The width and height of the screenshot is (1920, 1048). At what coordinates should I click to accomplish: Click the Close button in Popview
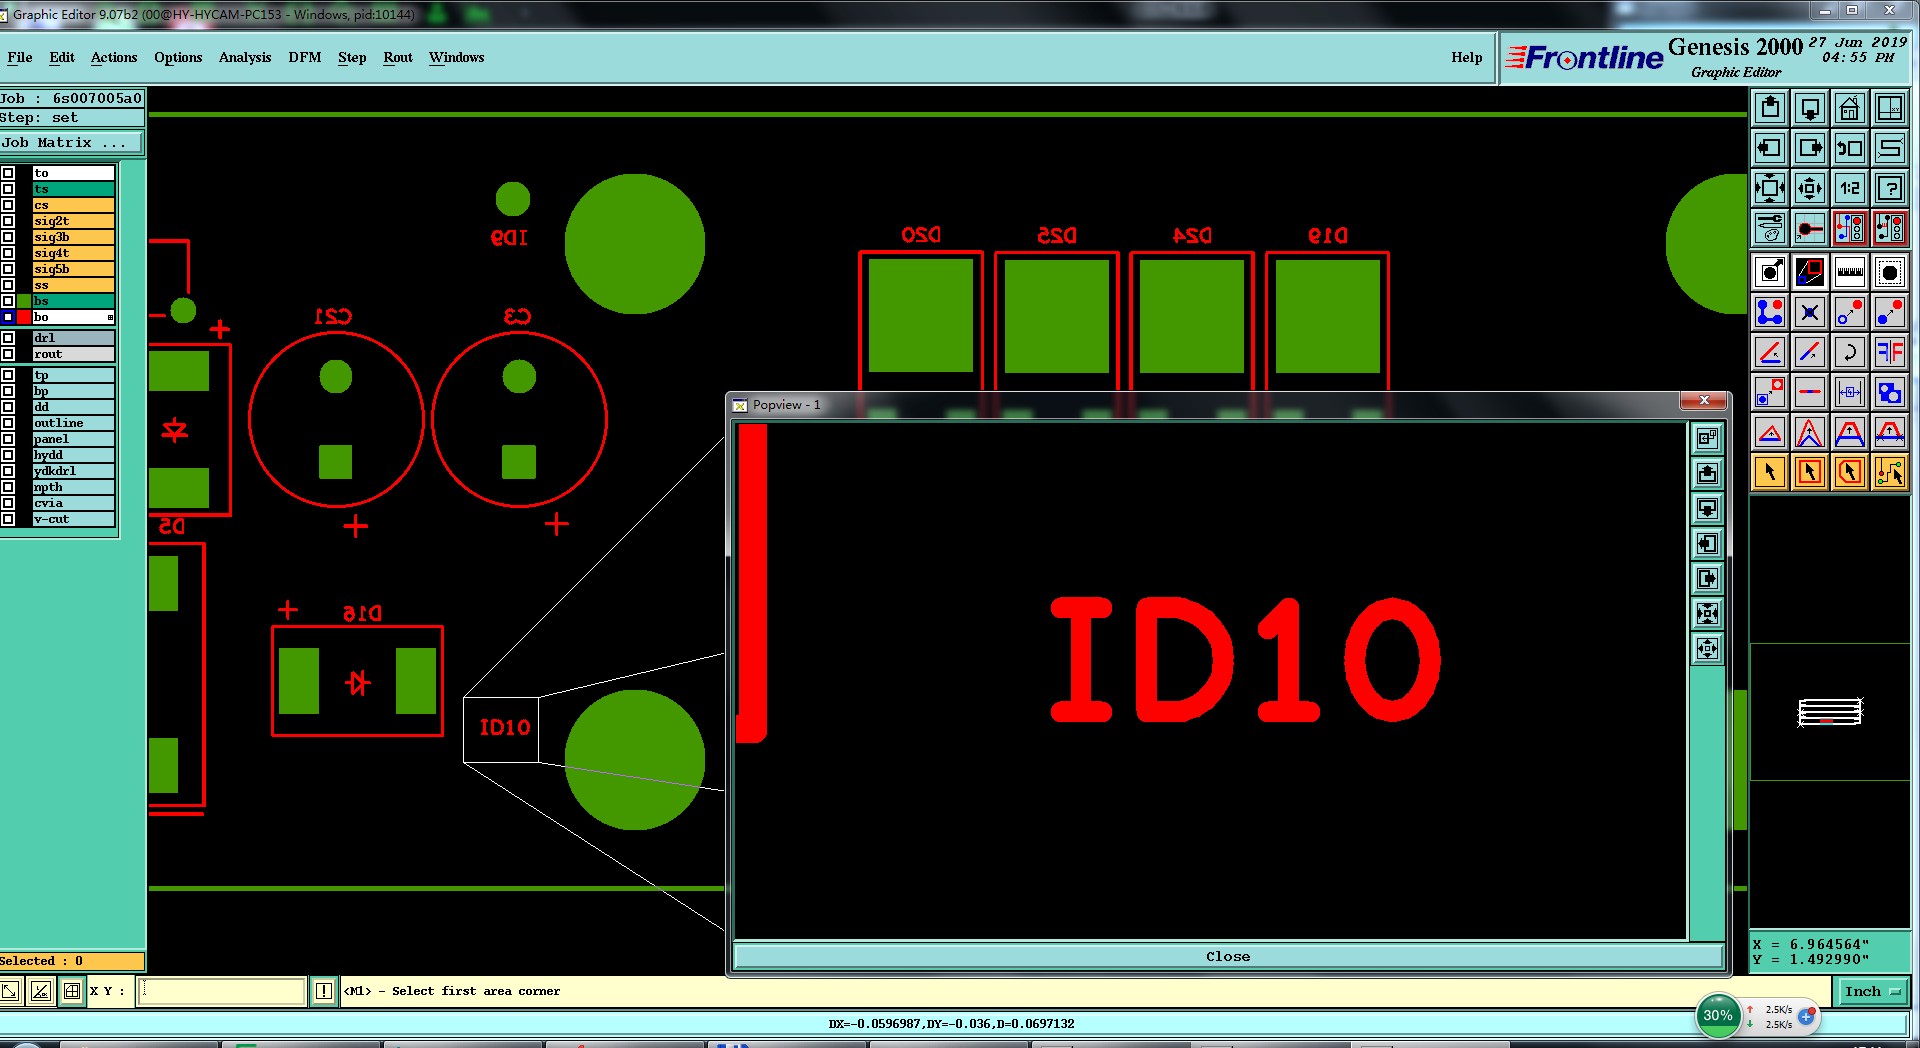[1227, 956]
